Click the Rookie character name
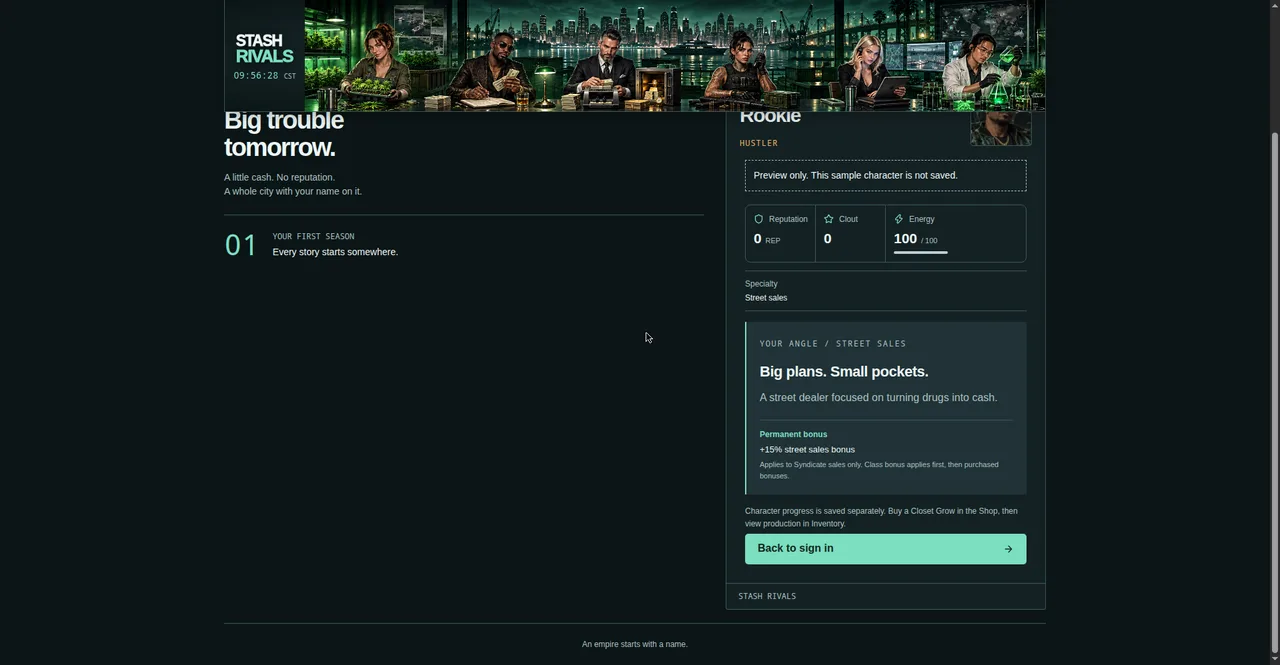1280x665 pixels. pyautogui.click(x=770, y=117)
